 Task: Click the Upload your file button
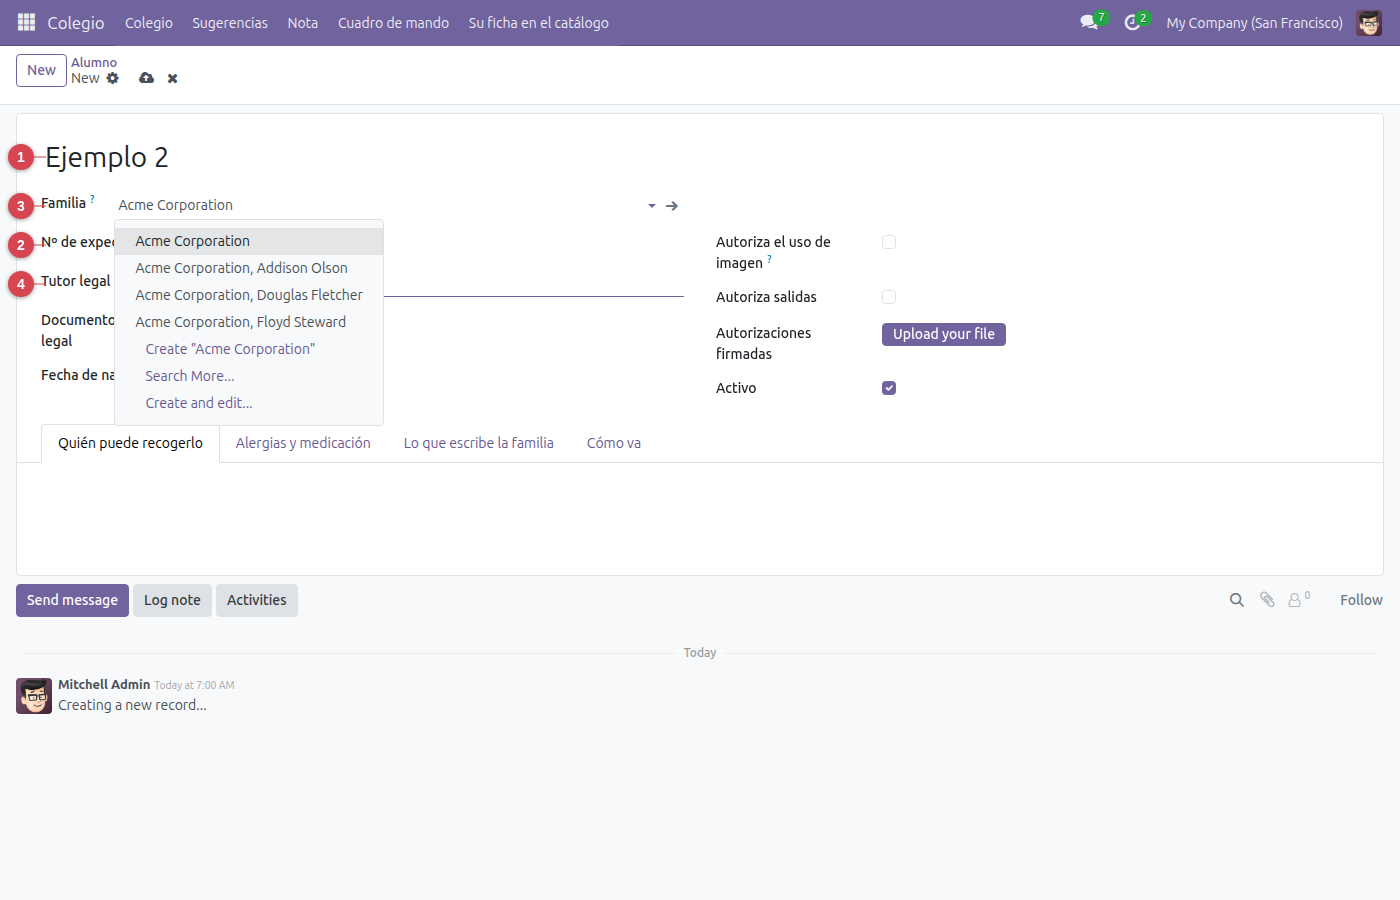point(944,334)
